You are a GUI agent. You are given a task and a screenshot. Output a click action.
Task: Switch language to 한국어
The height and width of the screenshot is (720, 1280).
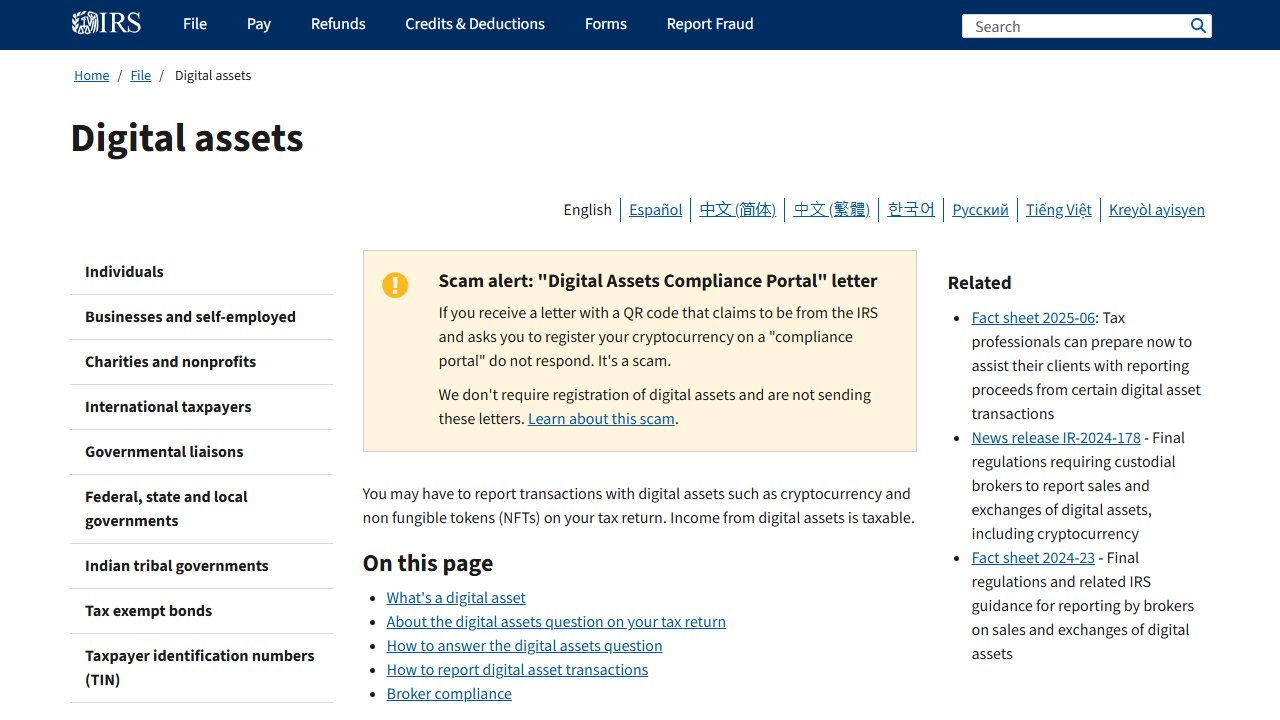911,209
